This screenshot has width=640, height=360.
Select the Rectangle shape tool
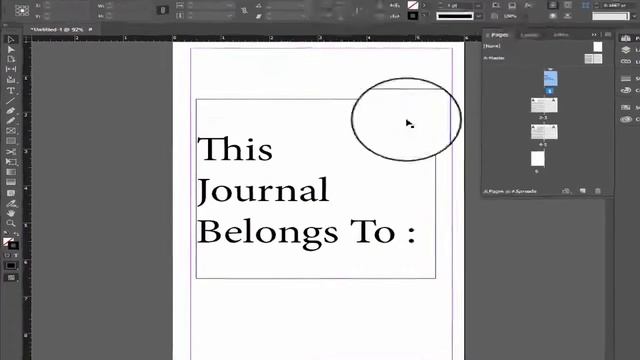tap(11, 141)
